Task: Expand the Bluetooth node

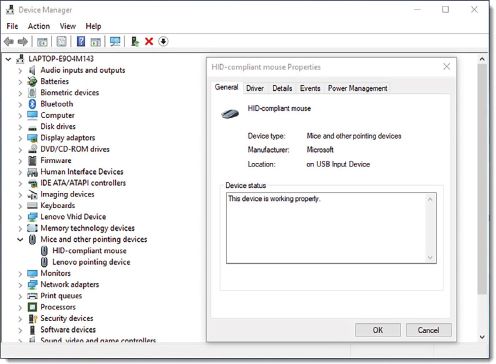Action: pyautogui.click(x=20, y=105)
